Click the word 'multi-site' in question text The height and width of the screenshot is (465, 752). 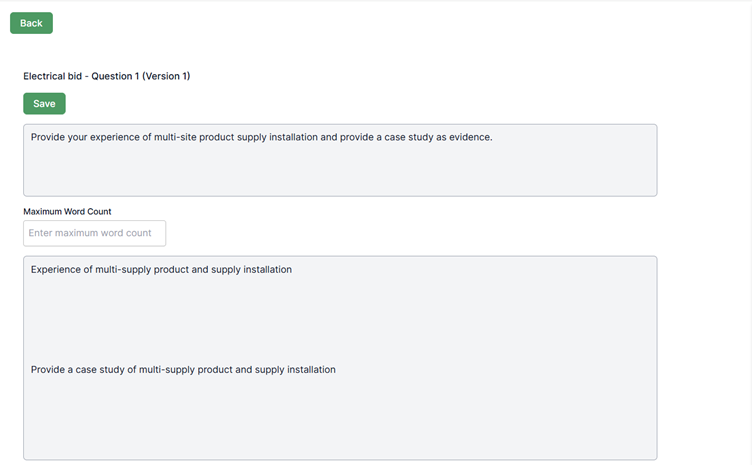coord(175,137)
